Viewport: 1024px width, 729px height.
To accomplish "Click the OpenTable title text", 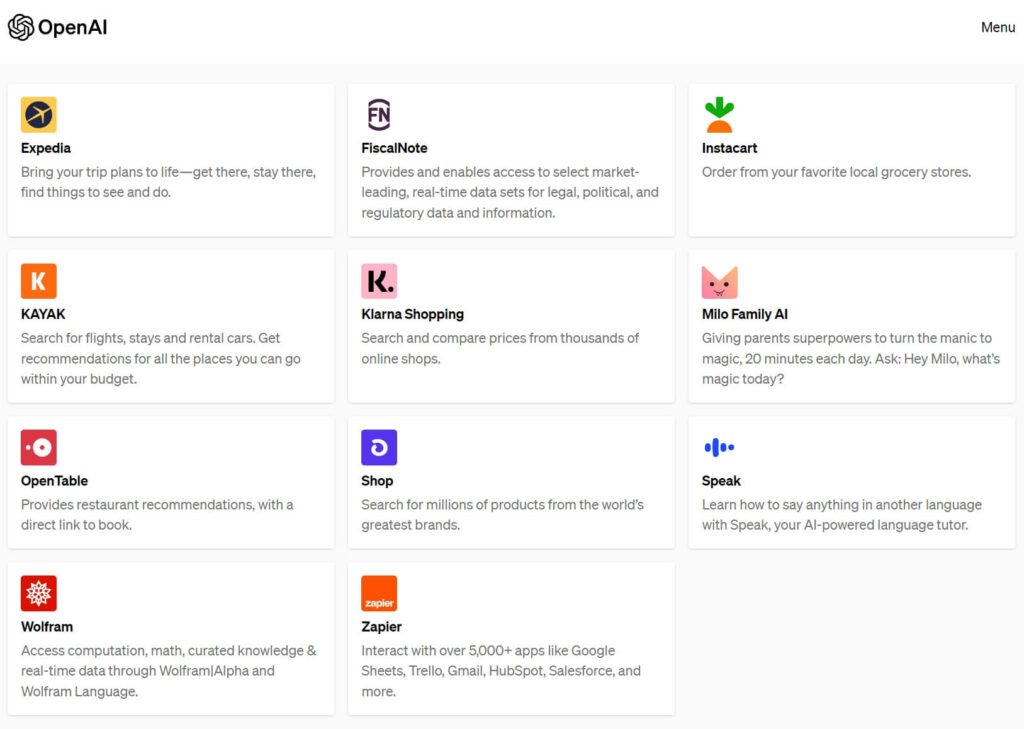I will coord(54,481).
